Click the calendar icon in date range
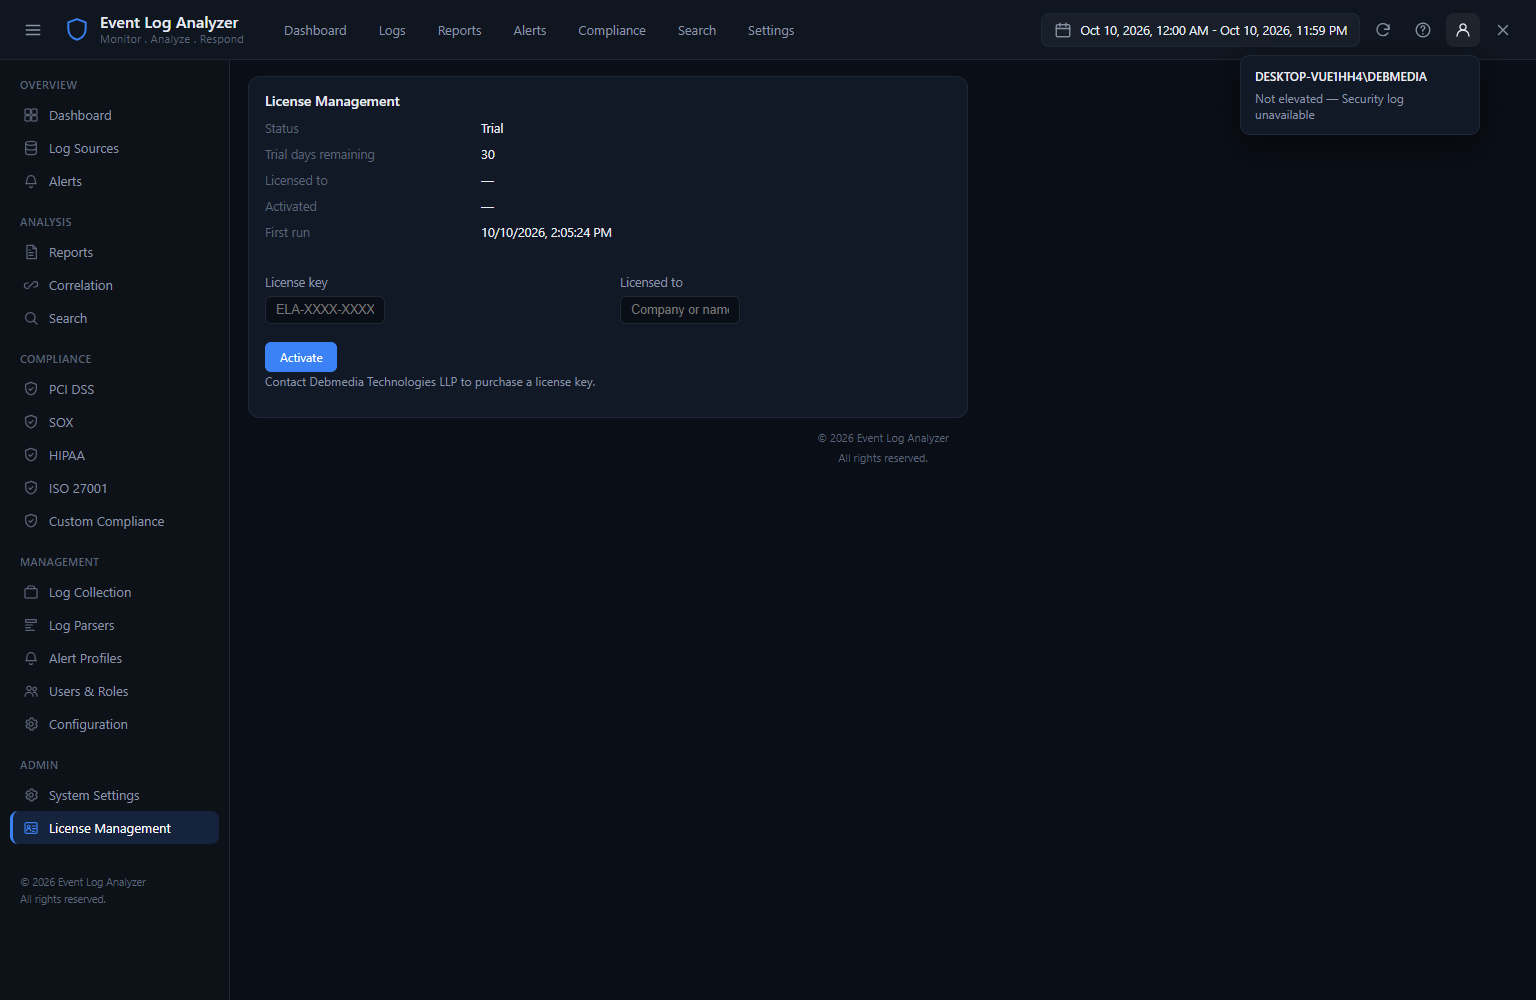The image size is (1536, 1000). coord(1063,30)
